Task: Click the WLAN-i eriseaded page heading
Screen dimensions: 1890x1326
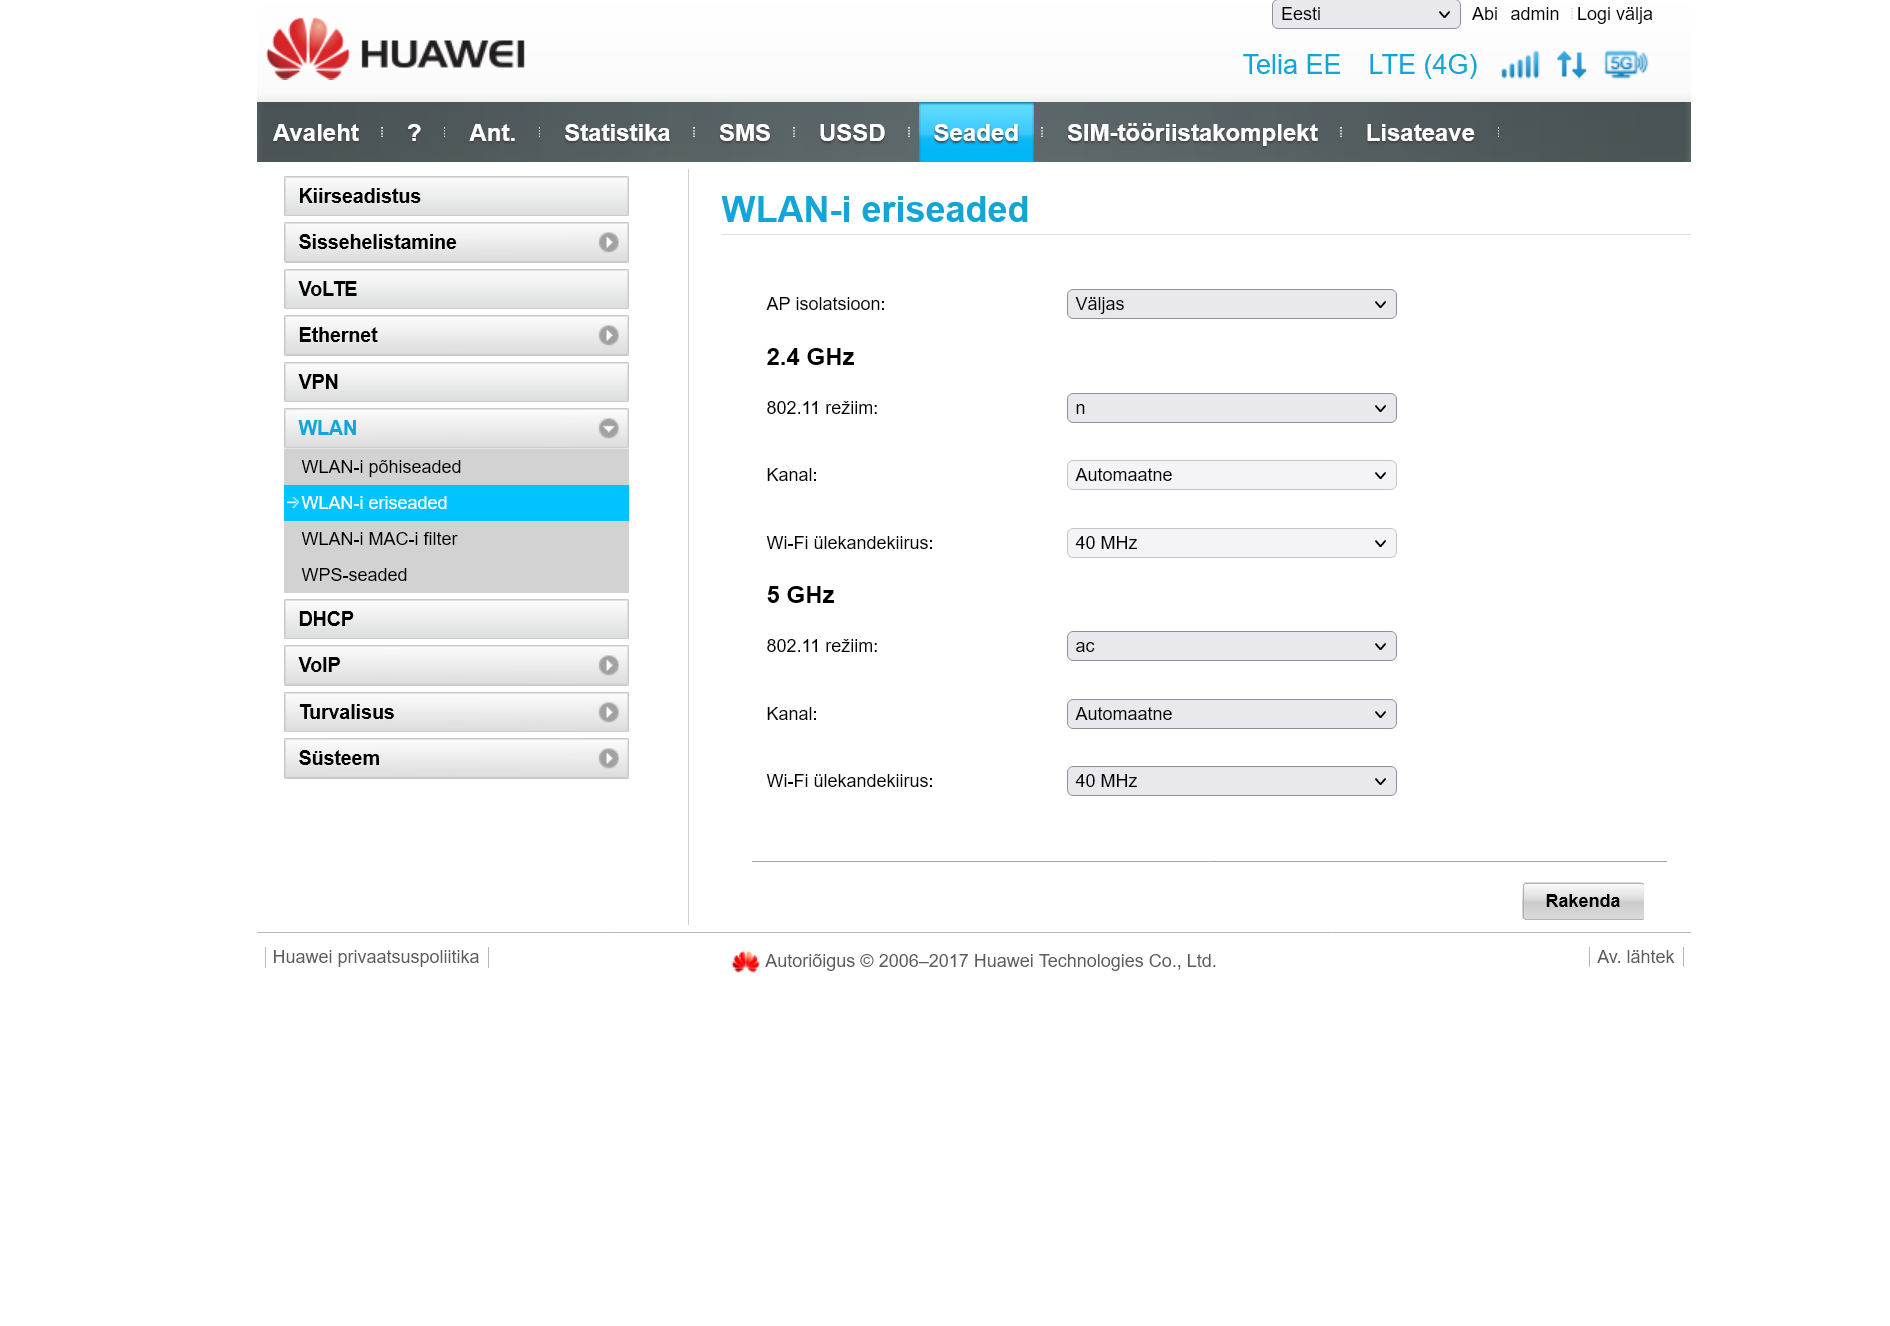Action: [875, 209]
